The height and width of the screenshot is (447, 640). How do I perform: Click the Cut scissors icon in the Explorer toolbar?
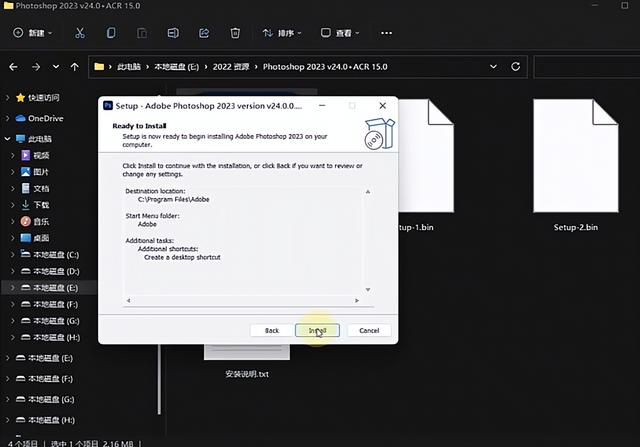80,33
